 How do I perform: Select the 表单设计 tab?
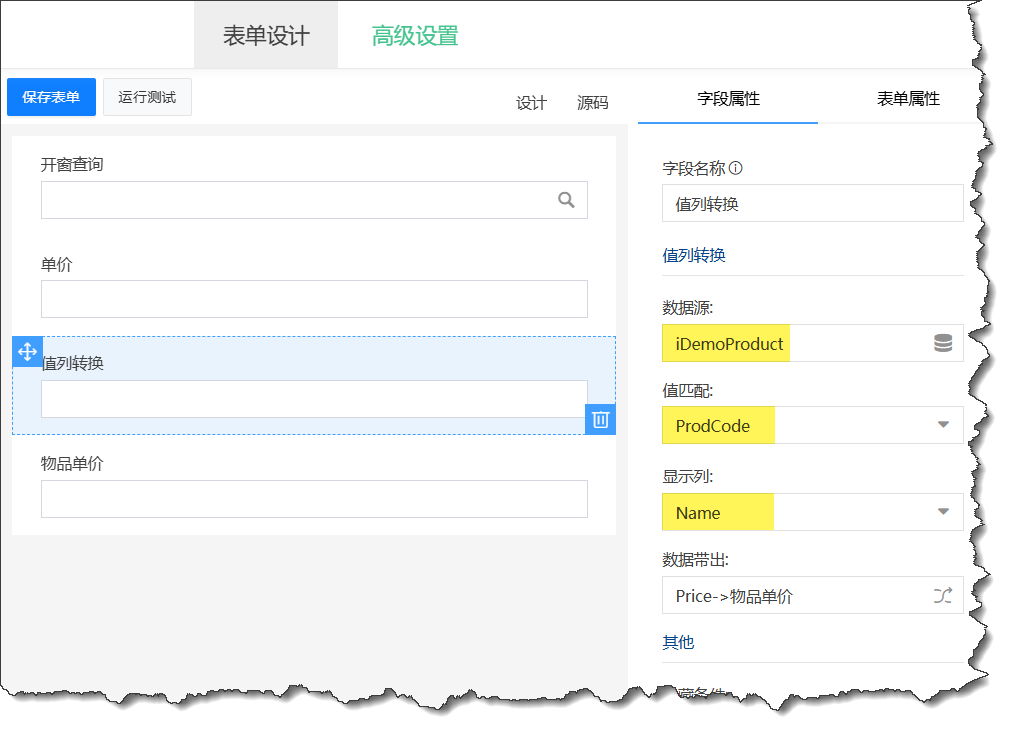(x=266, y=36)
